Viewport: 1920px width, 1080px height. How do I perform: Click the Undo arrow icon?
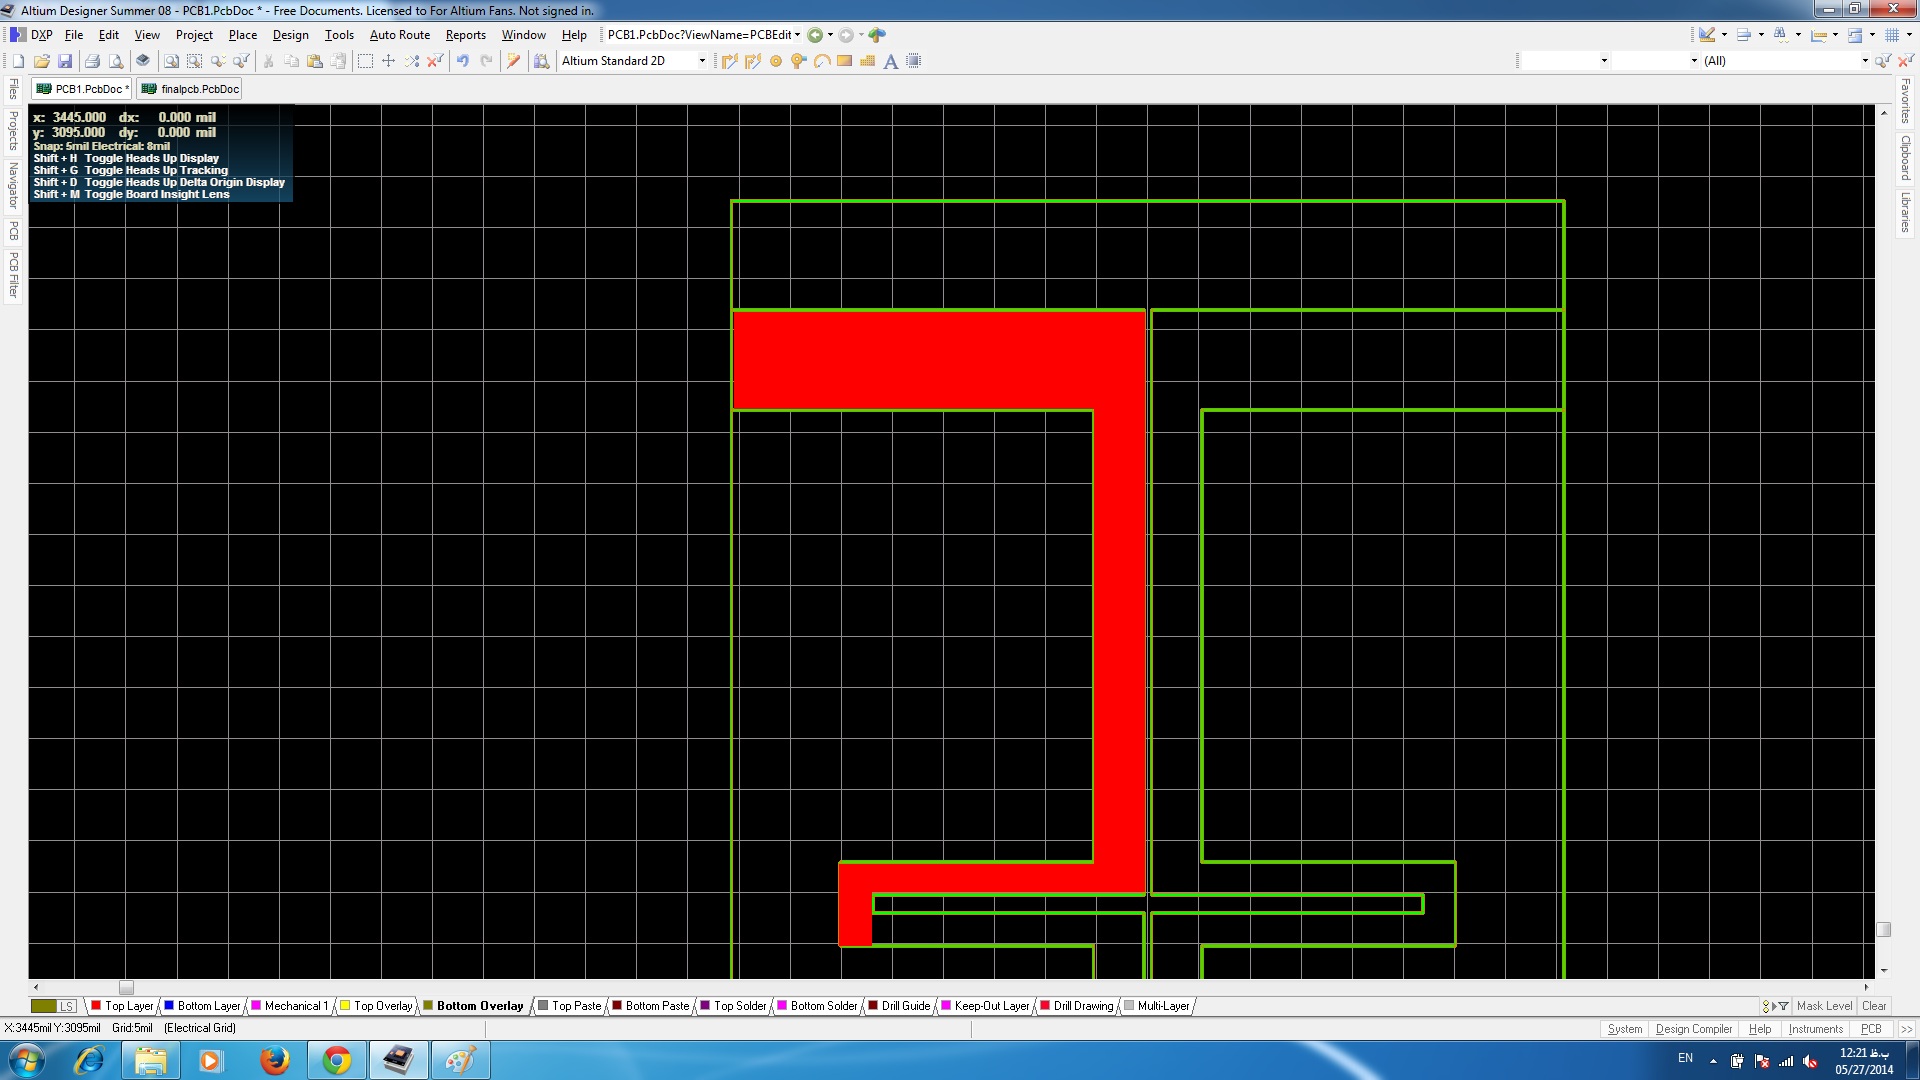462,61
